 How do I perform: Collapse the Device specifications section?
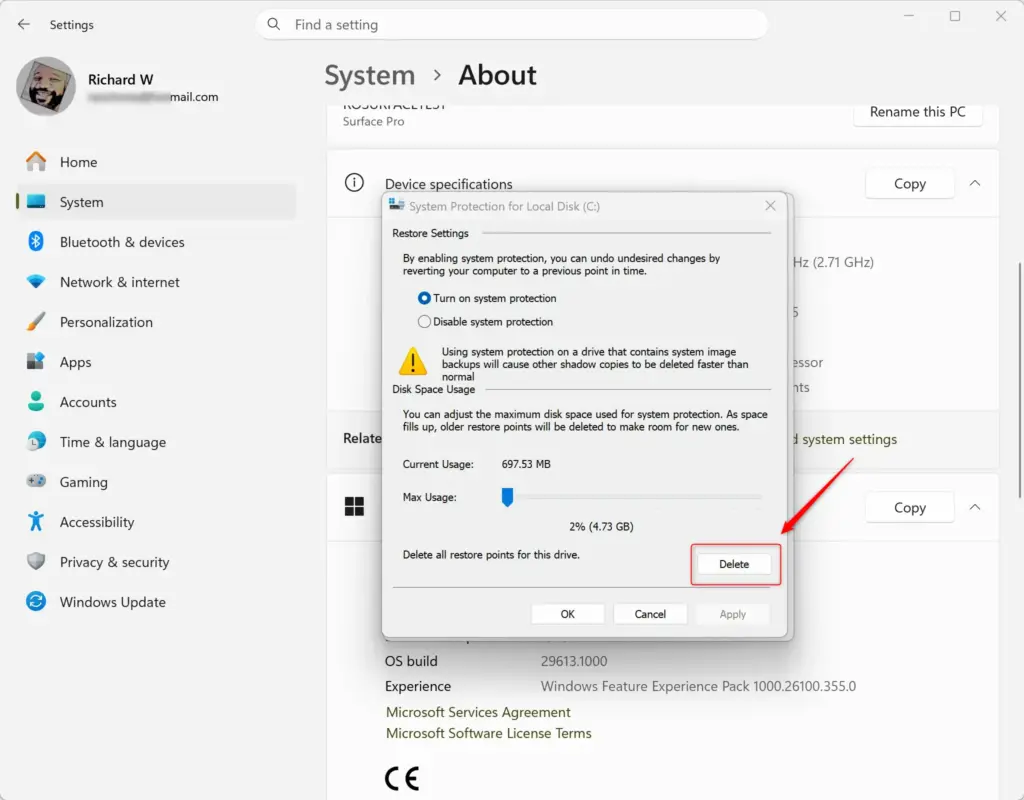(975, 183)
